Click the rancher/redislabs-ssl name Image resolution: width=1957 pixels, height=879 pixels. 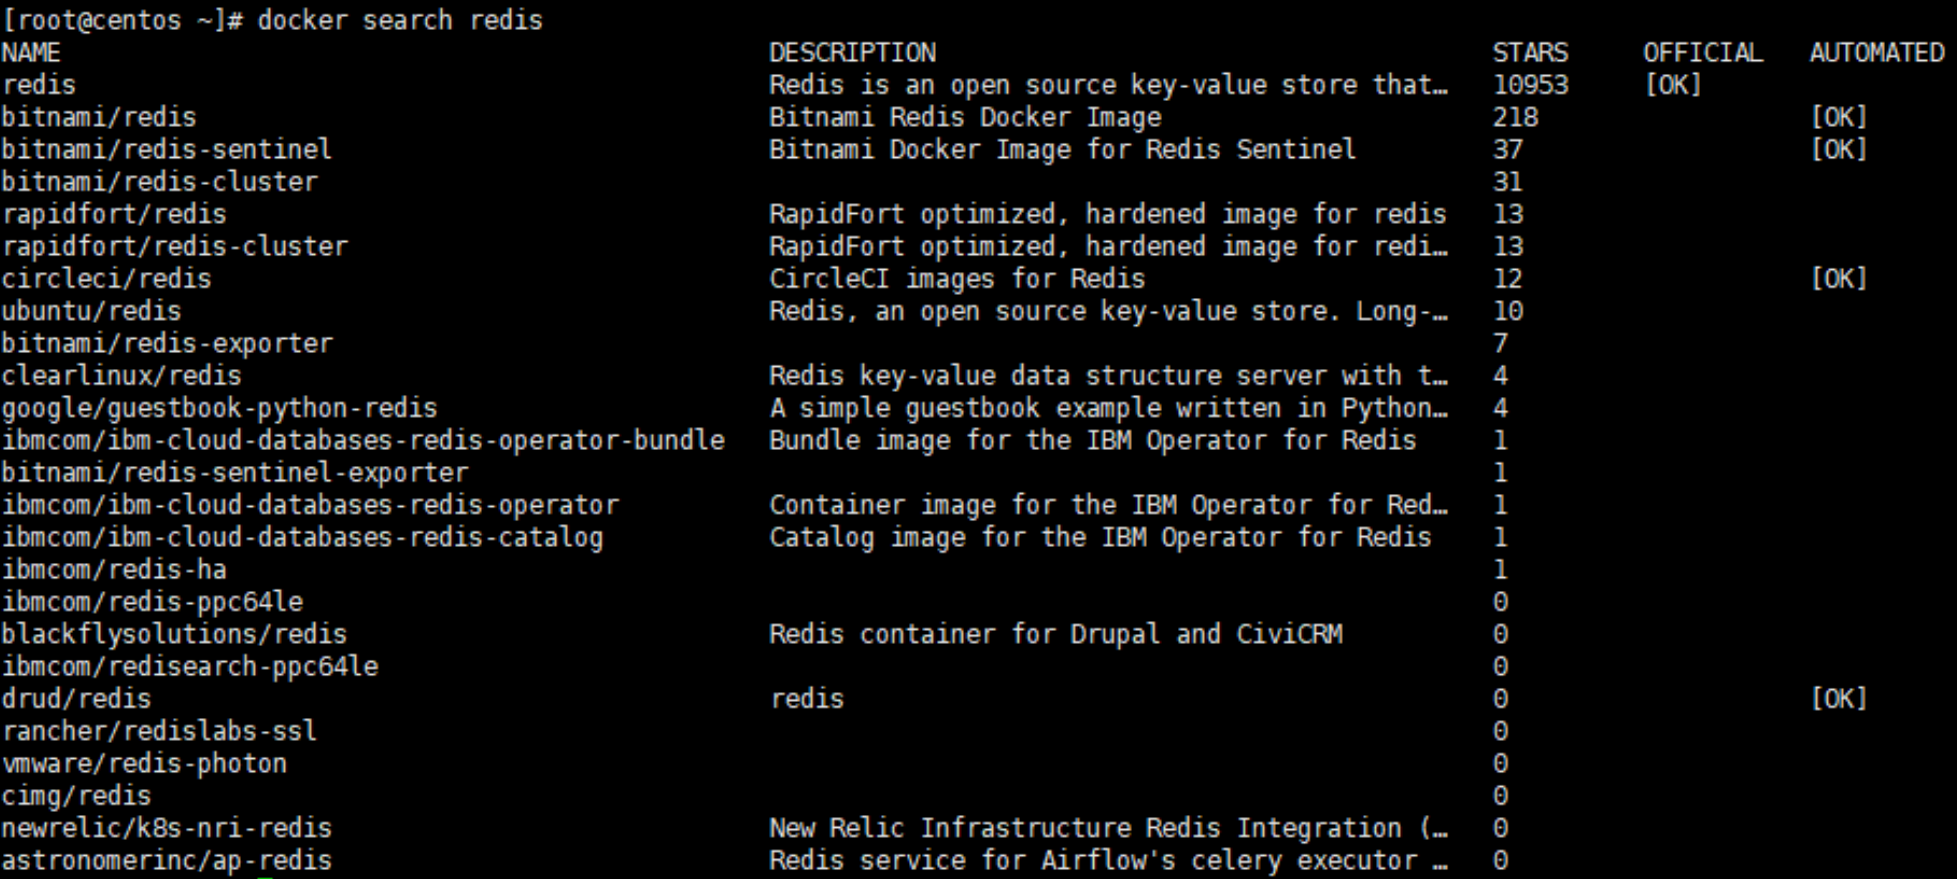click(159, 731)
